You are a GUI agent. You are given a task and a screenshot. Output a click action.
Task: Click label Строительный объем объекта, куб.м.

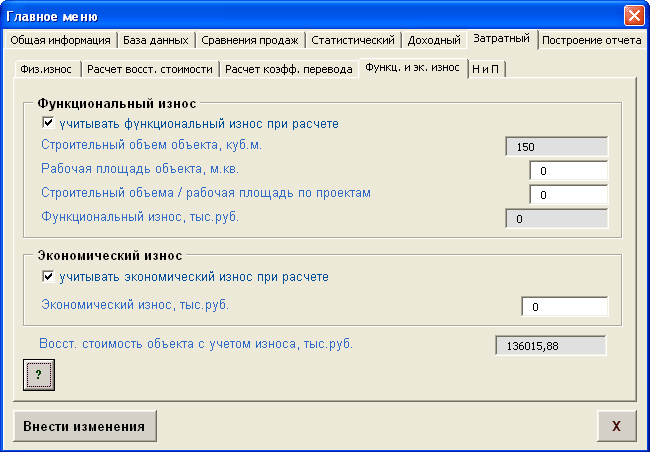(151, 145)
